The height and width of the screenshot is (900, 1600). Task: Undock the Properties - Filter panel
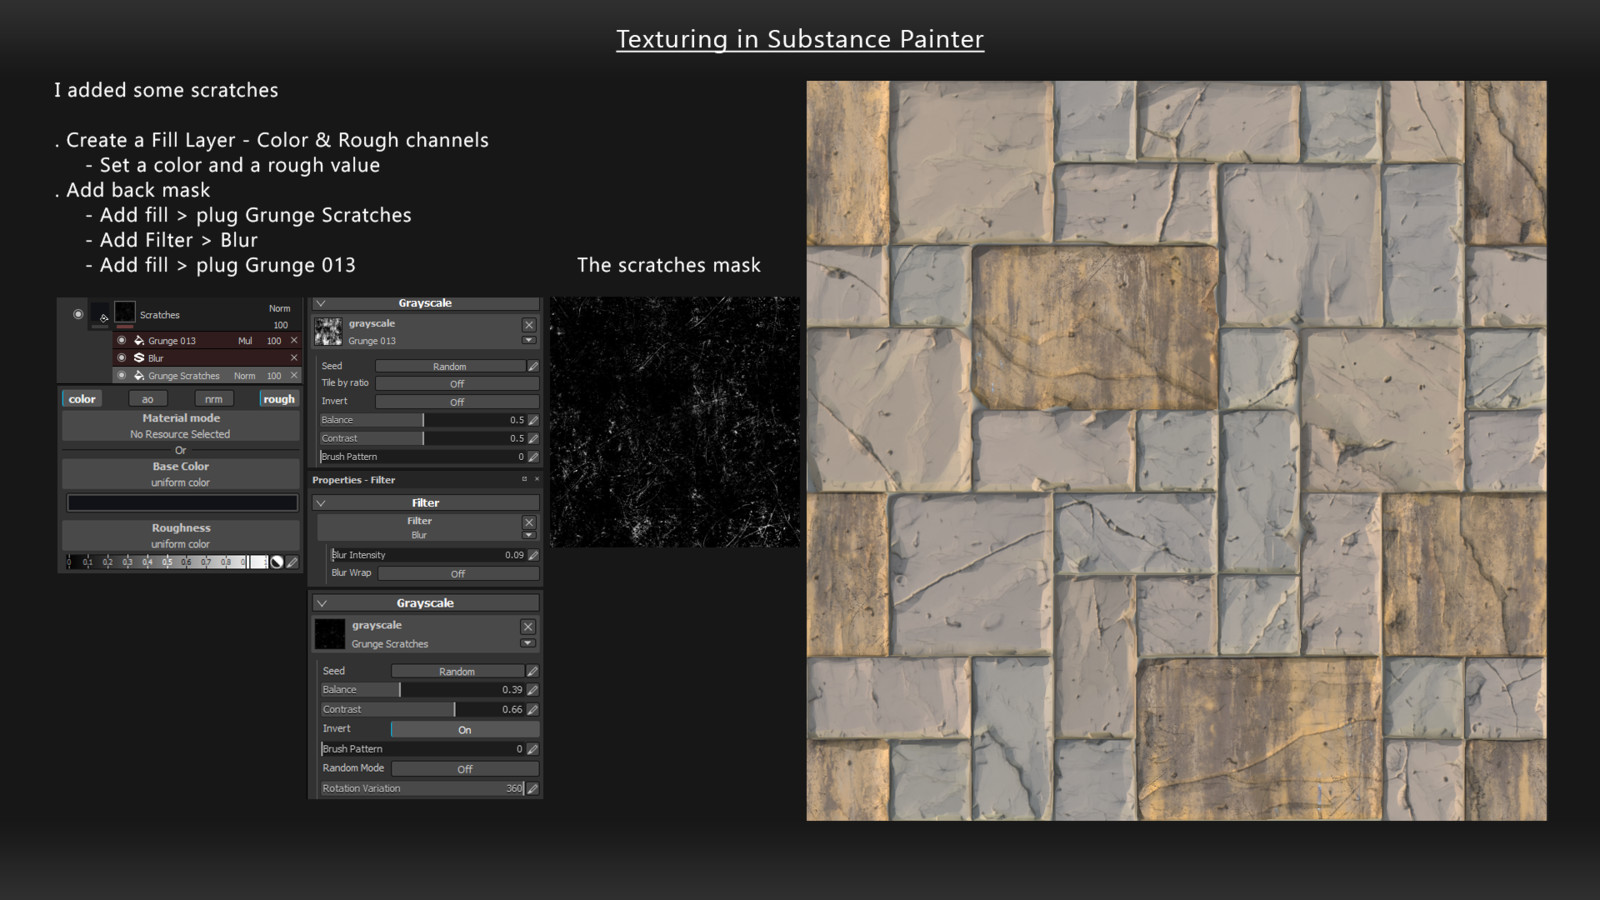524,479
